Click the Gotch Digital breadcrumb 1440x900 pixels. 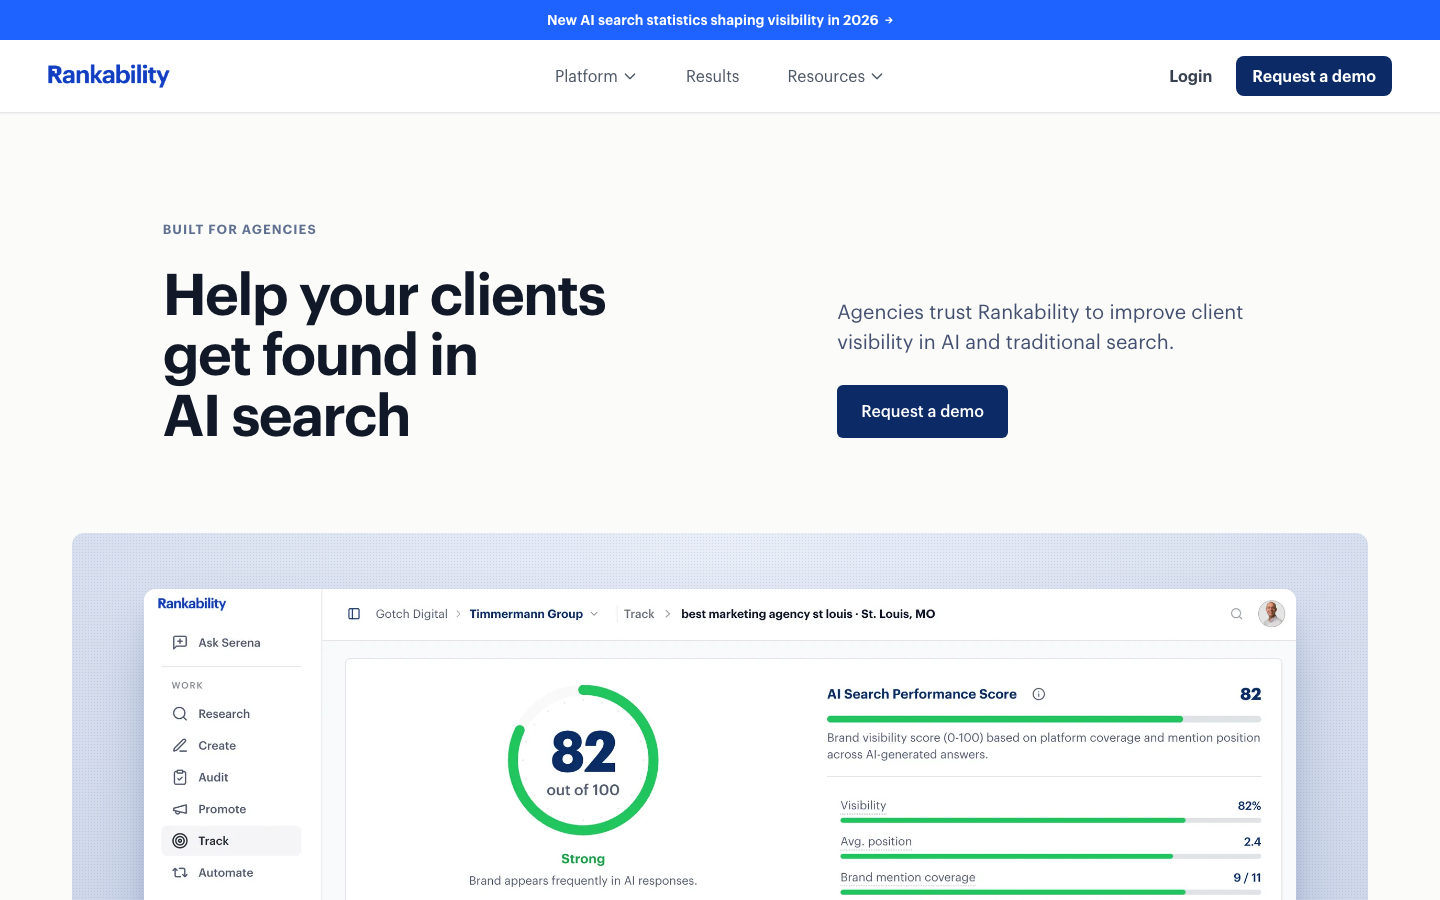(411, 614)
